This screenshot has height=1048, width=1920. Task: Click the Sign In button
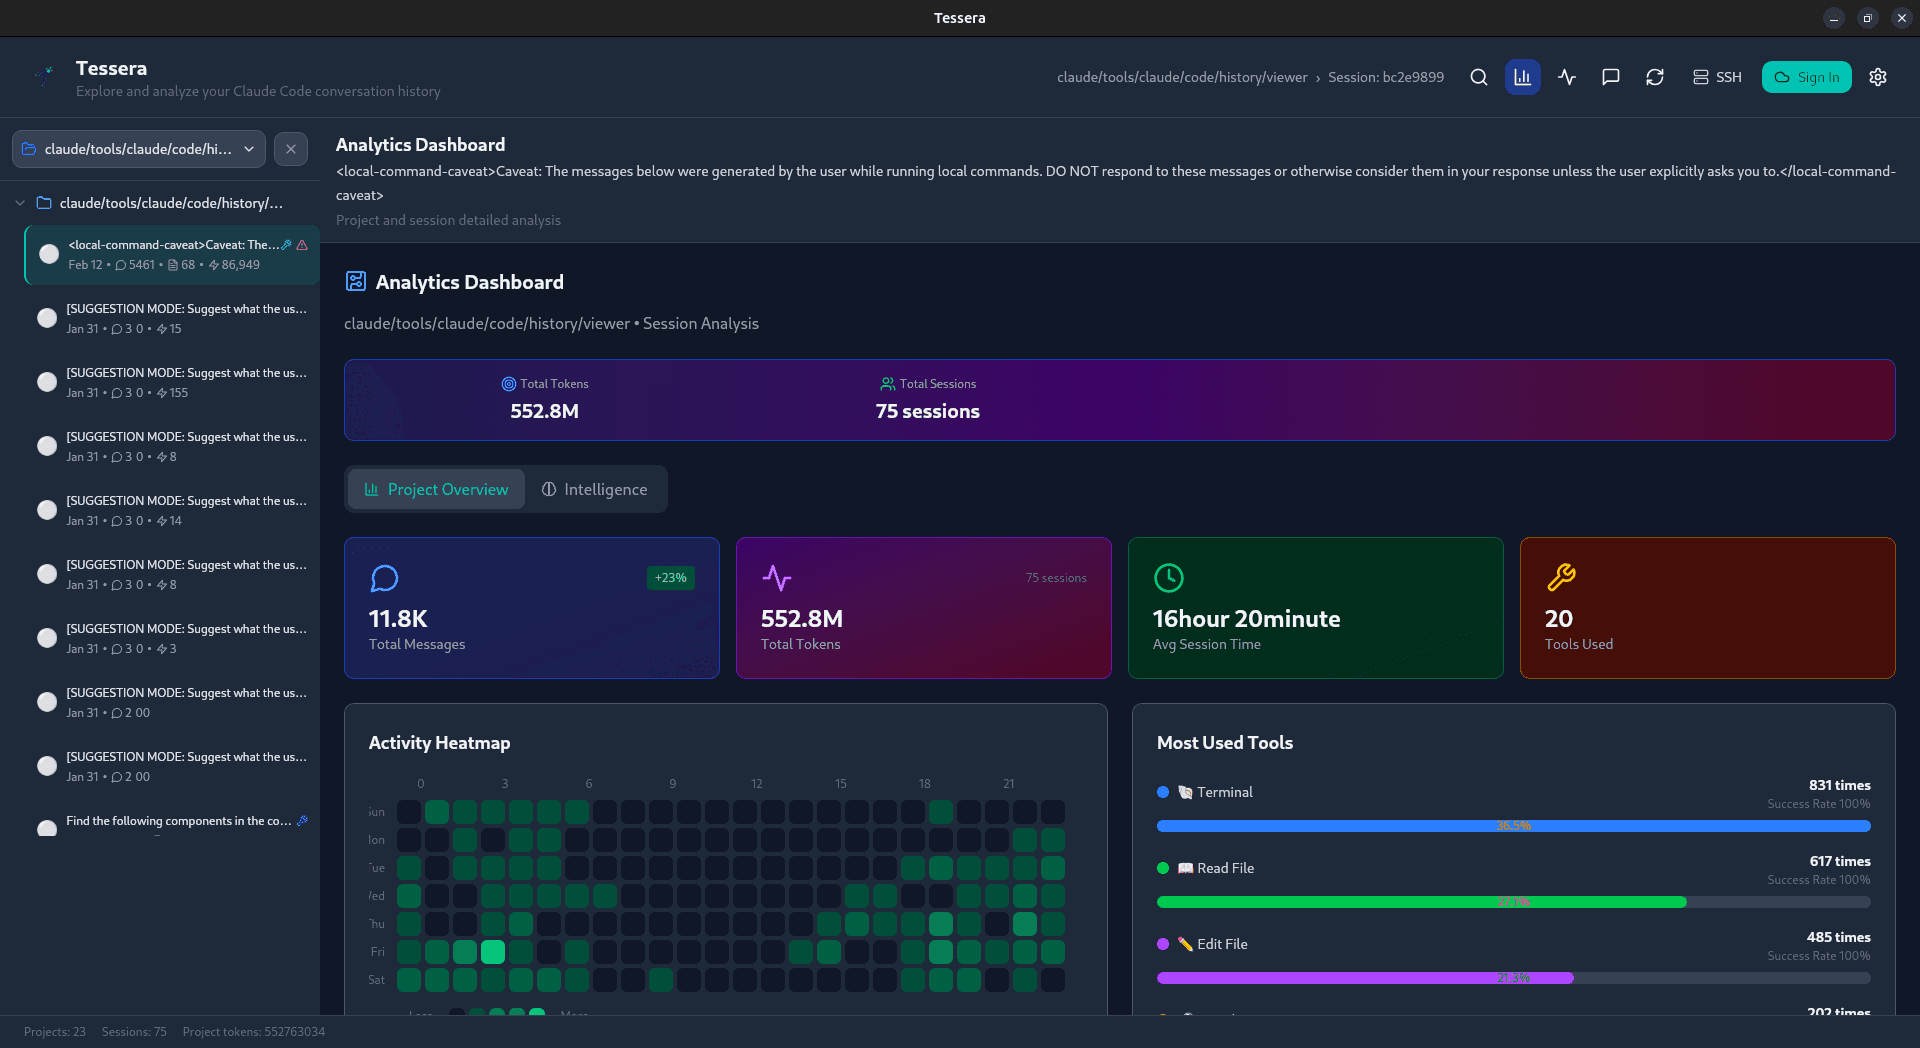[1806, 77]
